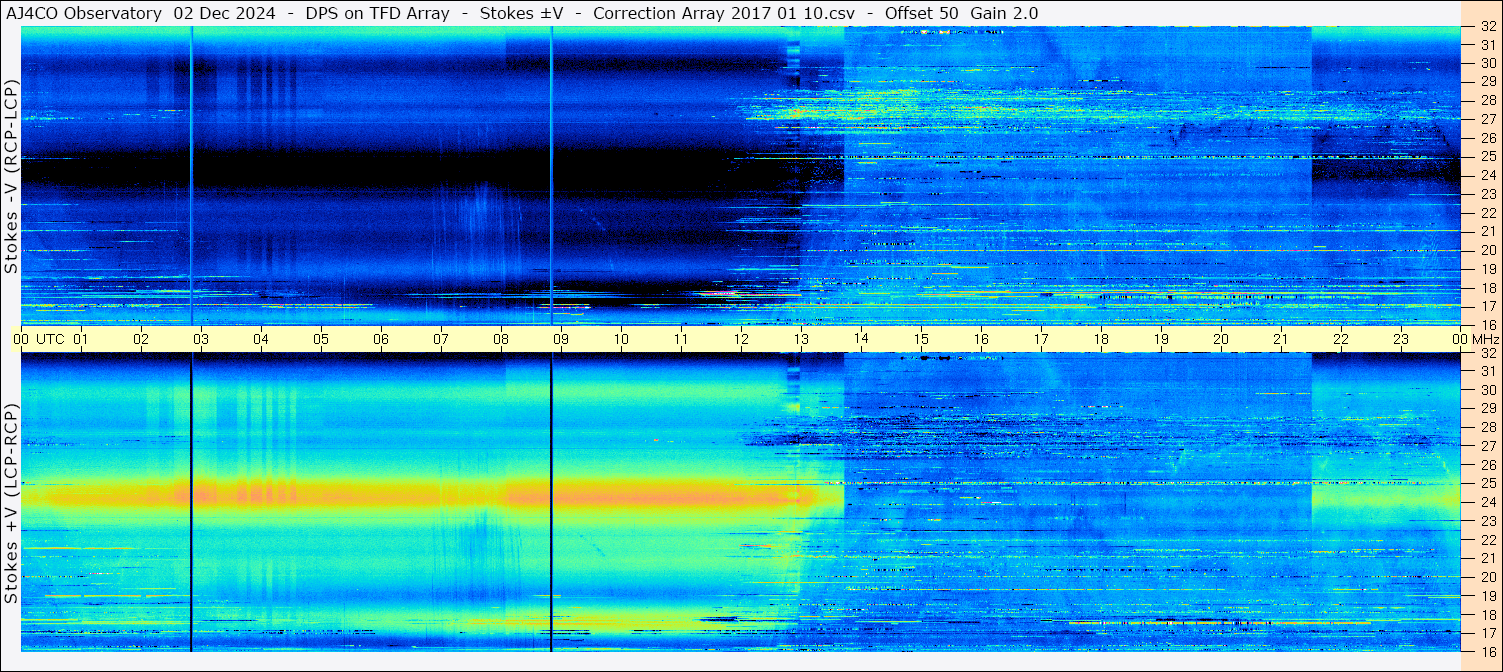This screenshot has width=1503, height=672.
Task: Select the 11 hour mark on time axis
Action: click(681, 339)
